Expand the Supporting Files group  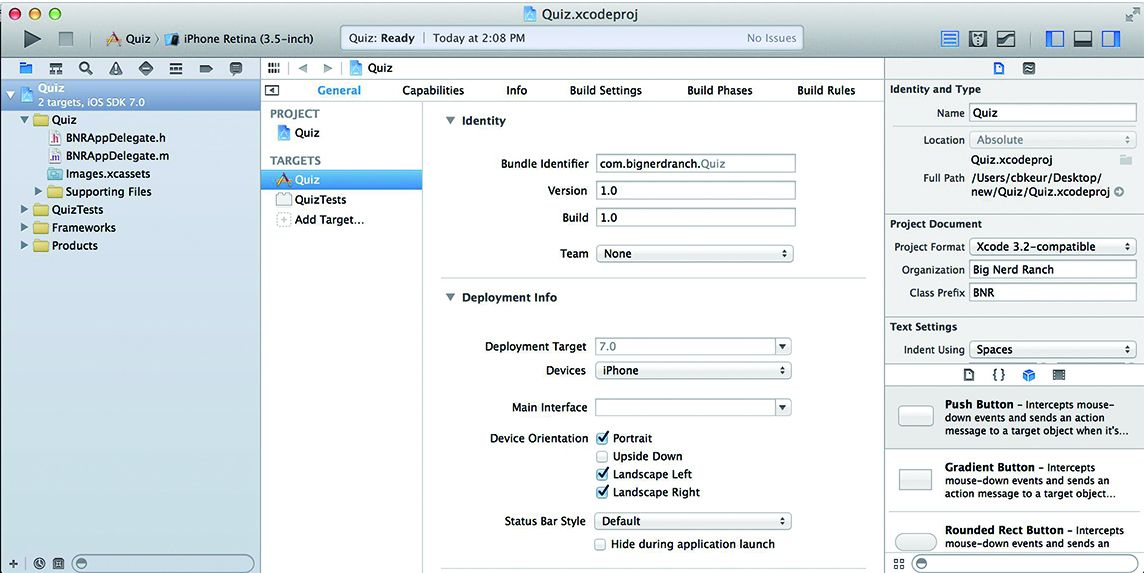[x=38, y=191]
